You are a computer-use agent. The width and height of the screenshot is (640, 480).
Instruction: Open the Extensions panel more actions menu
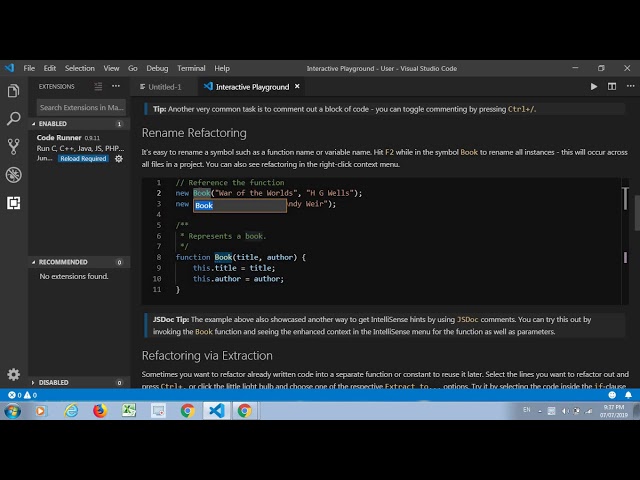click(x=116, y=86)
